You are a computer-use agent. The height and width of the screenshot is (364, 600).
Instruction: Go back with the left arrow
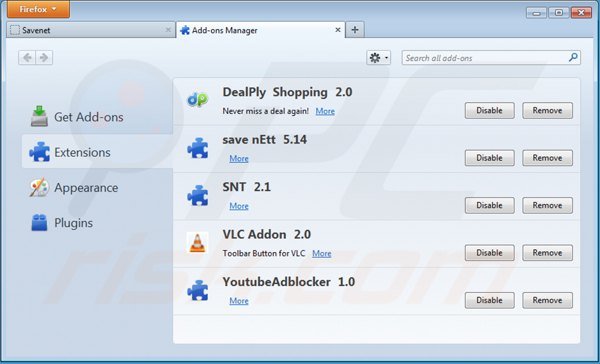27,58
